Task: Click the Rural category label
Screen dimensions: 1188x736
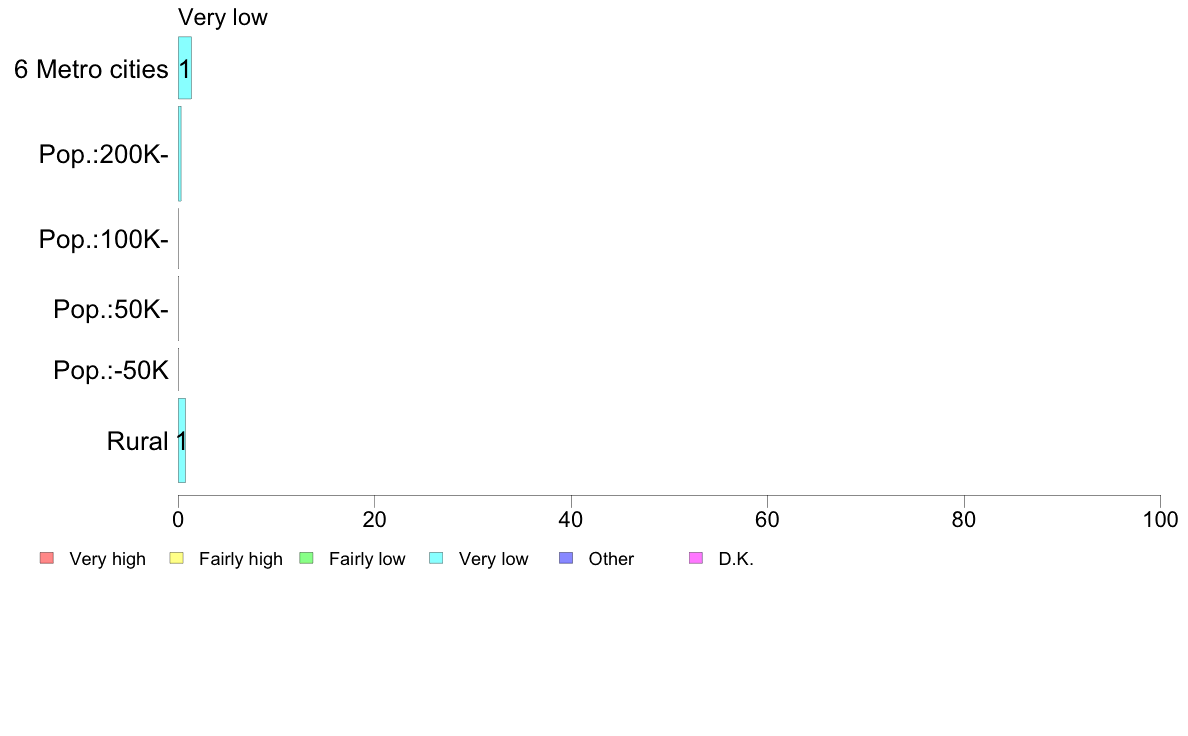Action: pyautogui.click(x=137, y=441)
